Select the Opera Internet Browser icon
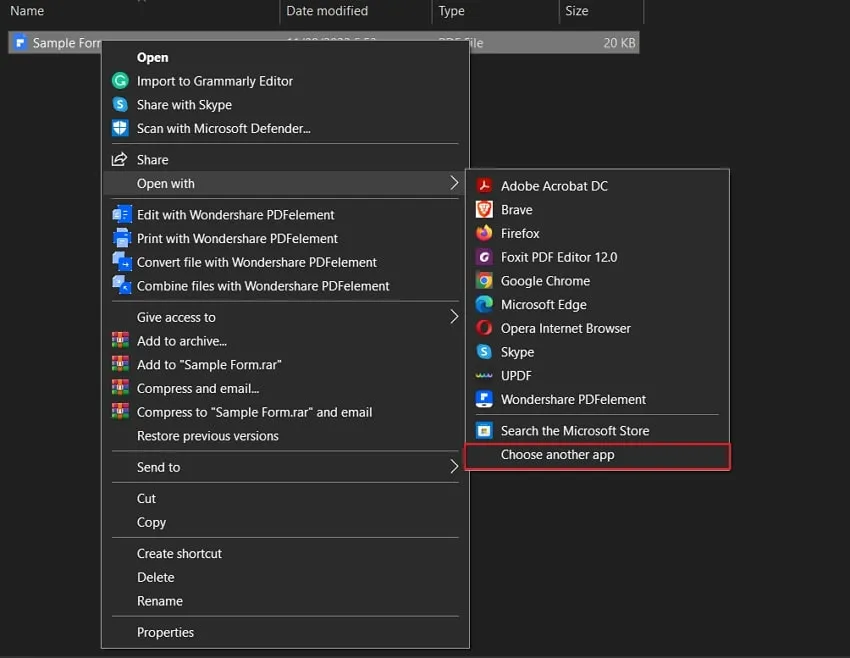 (484, 328)
